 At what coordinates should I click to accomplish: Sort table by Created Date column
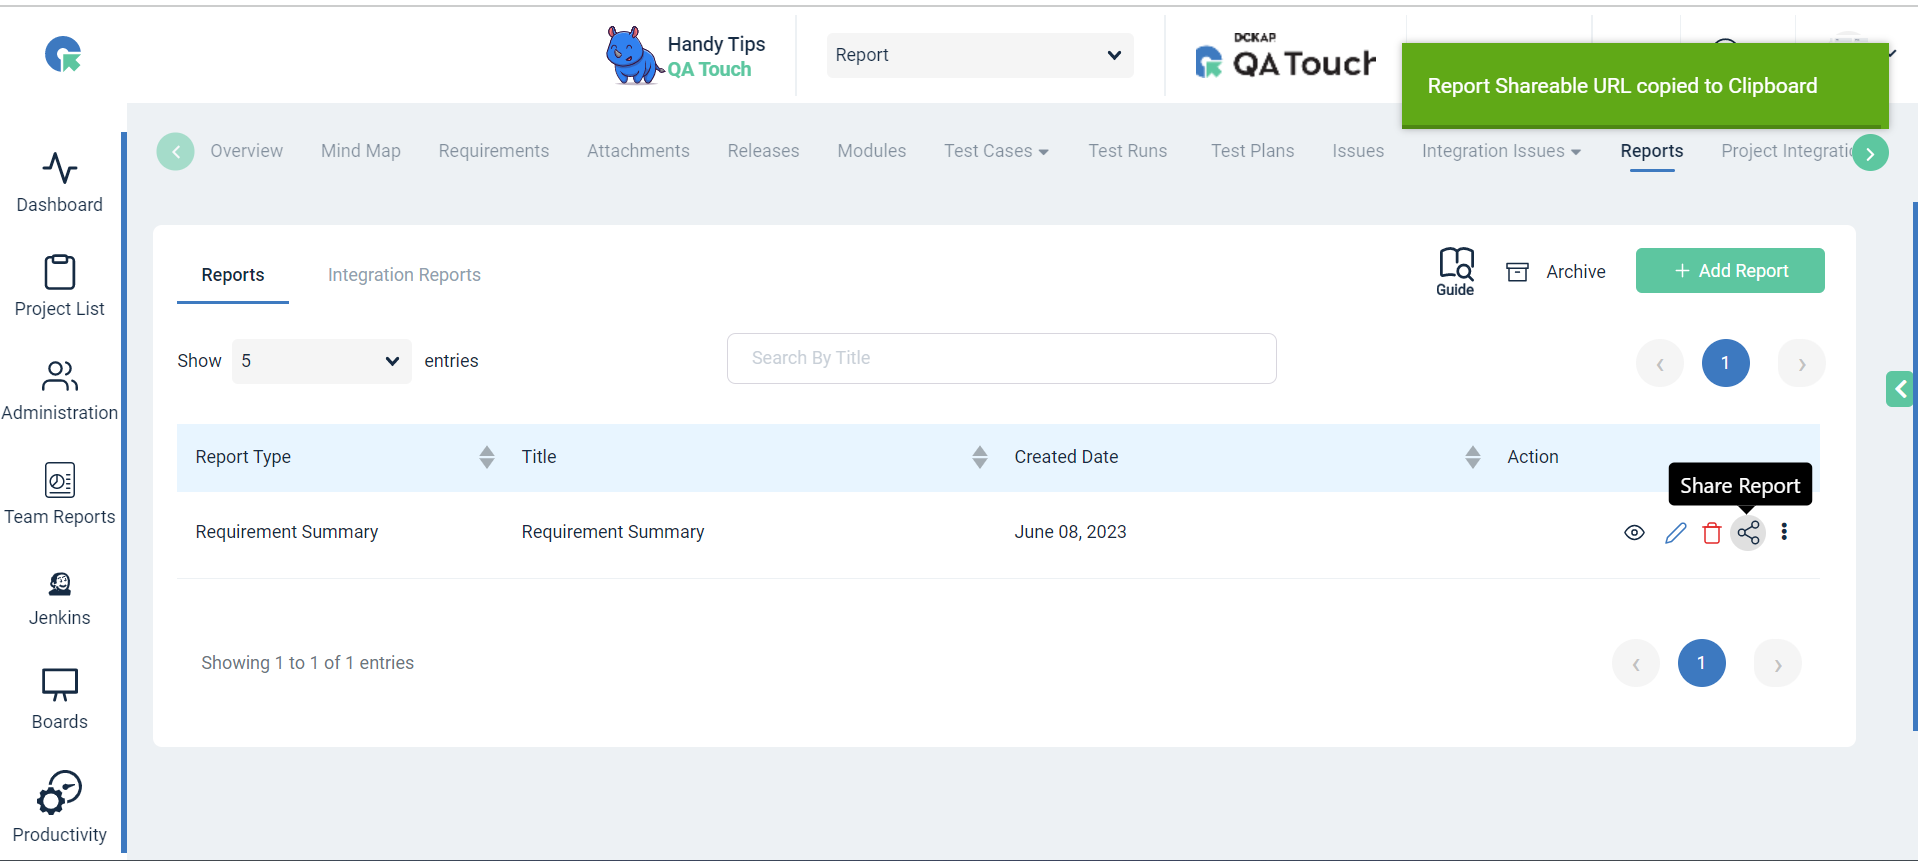pyautogui.click(x=1473, y=457)
